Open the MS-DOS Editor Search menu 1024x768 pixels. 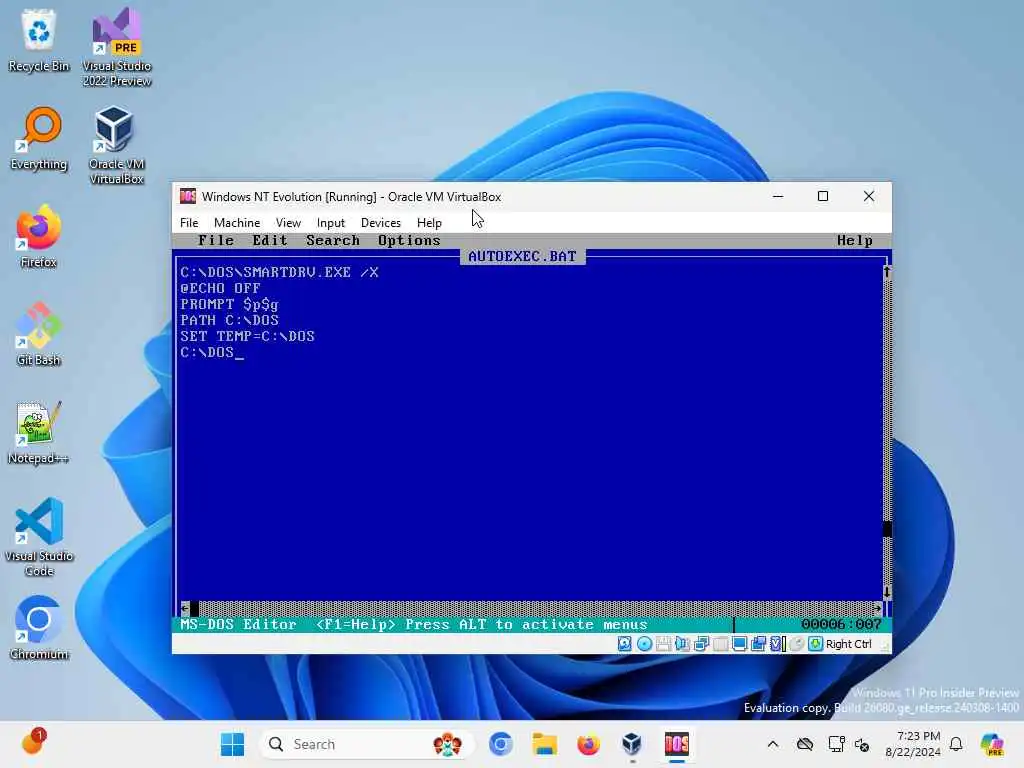pos(333,240)
